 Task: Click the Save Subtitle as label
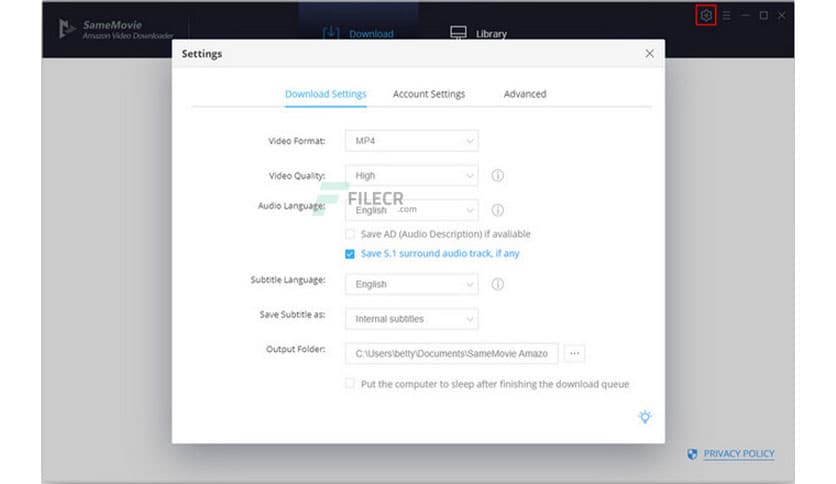[x=292, y=314]
